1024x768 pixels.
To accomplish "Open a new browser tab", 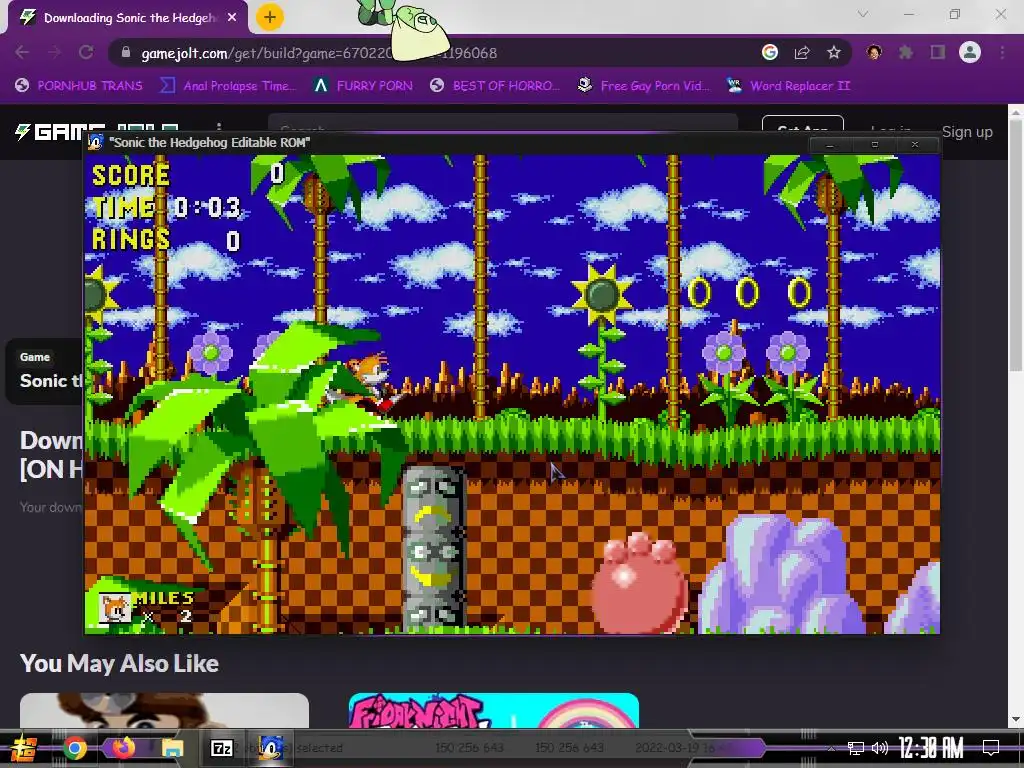I will [270, 17].
